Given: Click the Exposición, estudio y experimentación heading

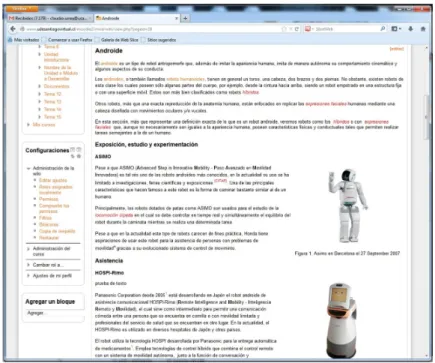Looking at the screenshot, I should pos(146,145).
